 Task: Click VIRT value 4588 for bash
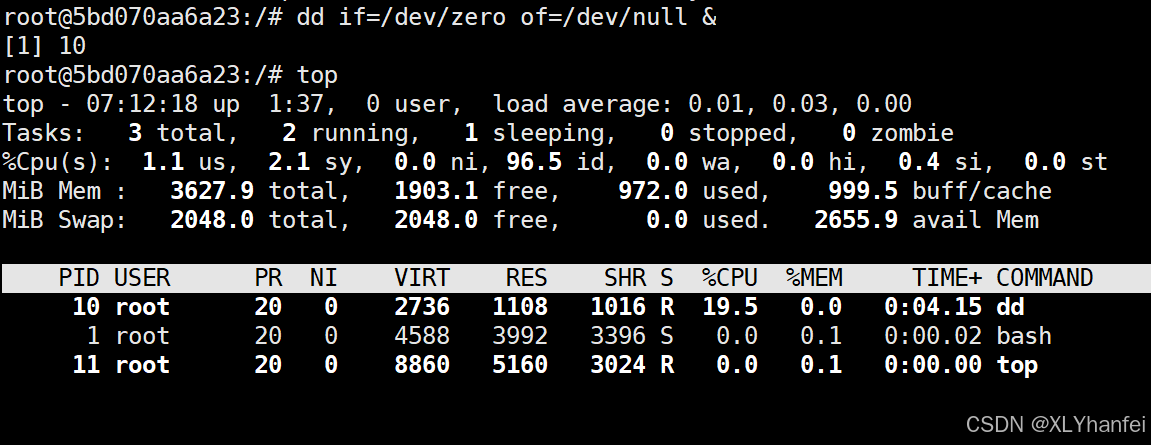point(422,336)
